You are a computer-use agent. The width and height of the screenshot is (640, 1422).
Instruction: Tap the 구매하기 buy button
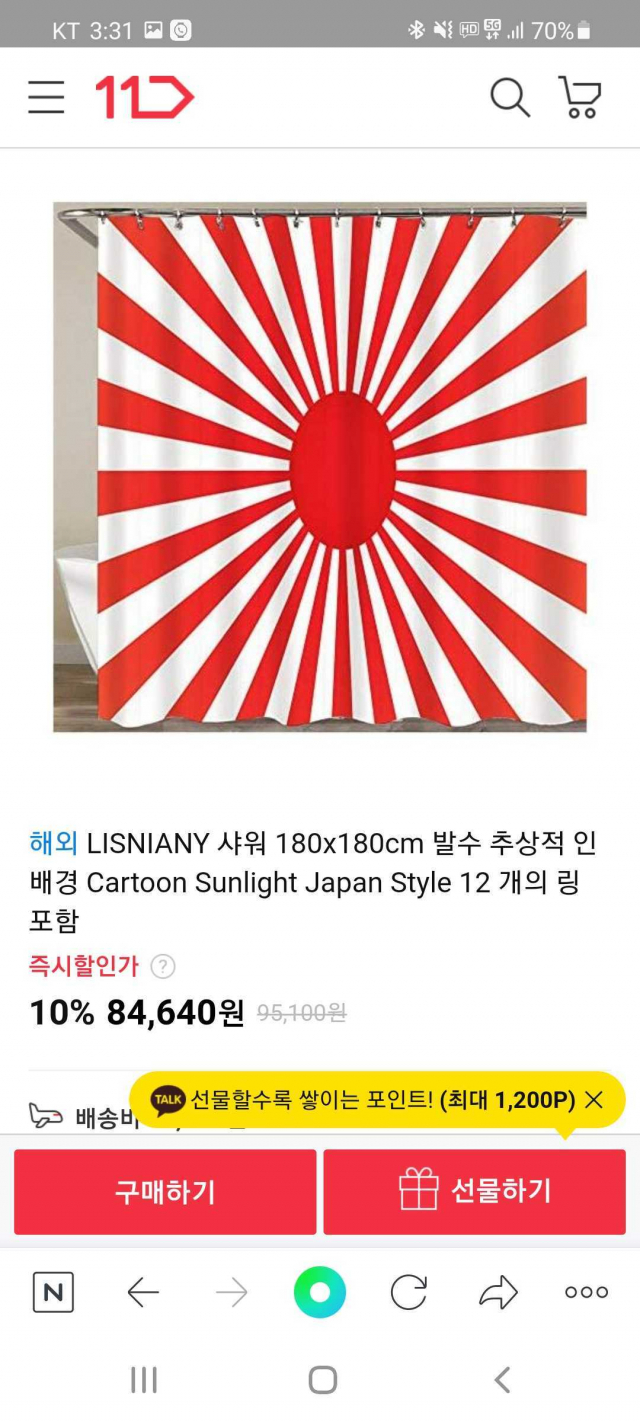point(165,1192)
